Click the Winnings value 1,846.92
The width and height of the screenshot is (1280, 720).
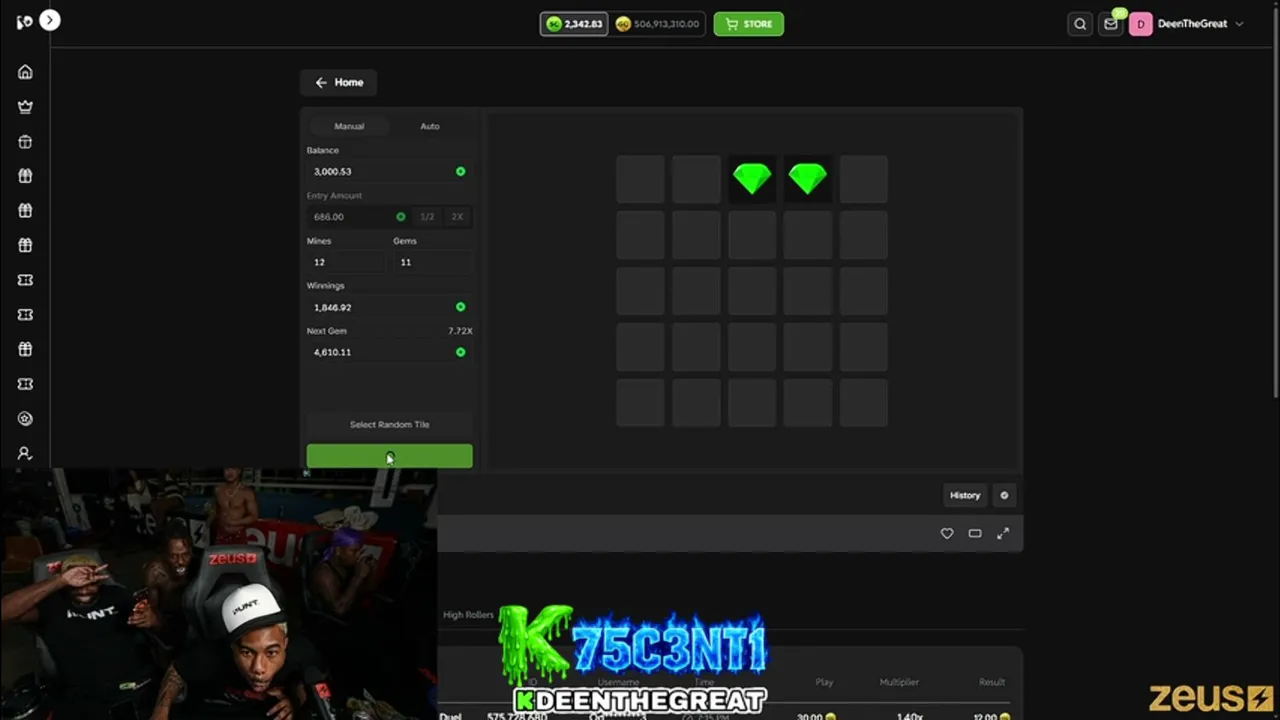point(389,307)
